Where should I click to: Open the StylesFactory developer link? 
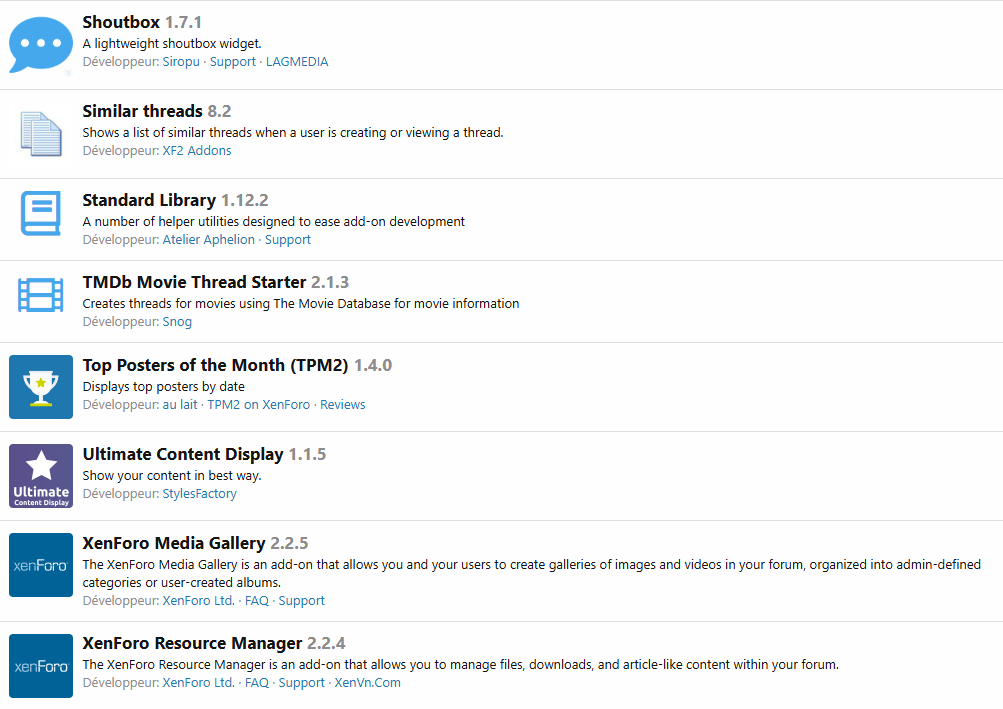[x=200, y=494]
